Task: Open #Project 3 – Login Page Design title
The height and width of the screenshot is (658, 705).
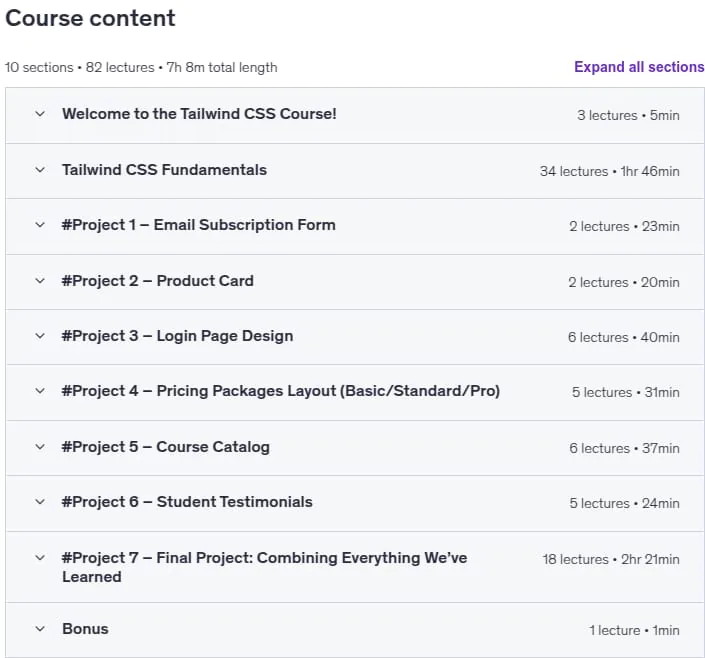Action: click(178, 336)
